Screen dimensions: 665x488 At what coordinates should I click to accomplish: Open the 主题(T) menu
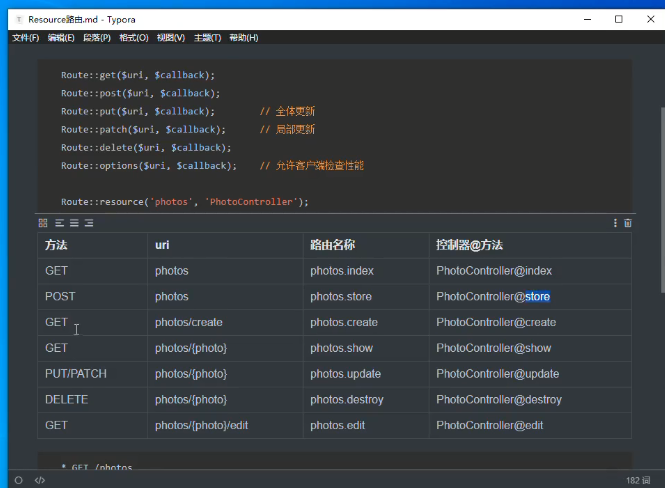[x=207, y=38]
